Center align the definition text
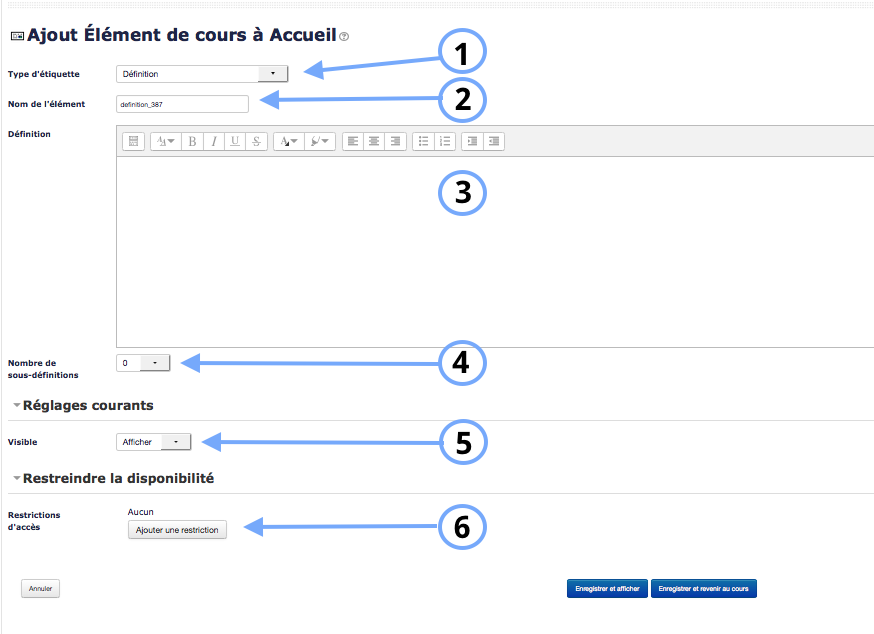This screenshot has height=634, width=874. point(374,142)
